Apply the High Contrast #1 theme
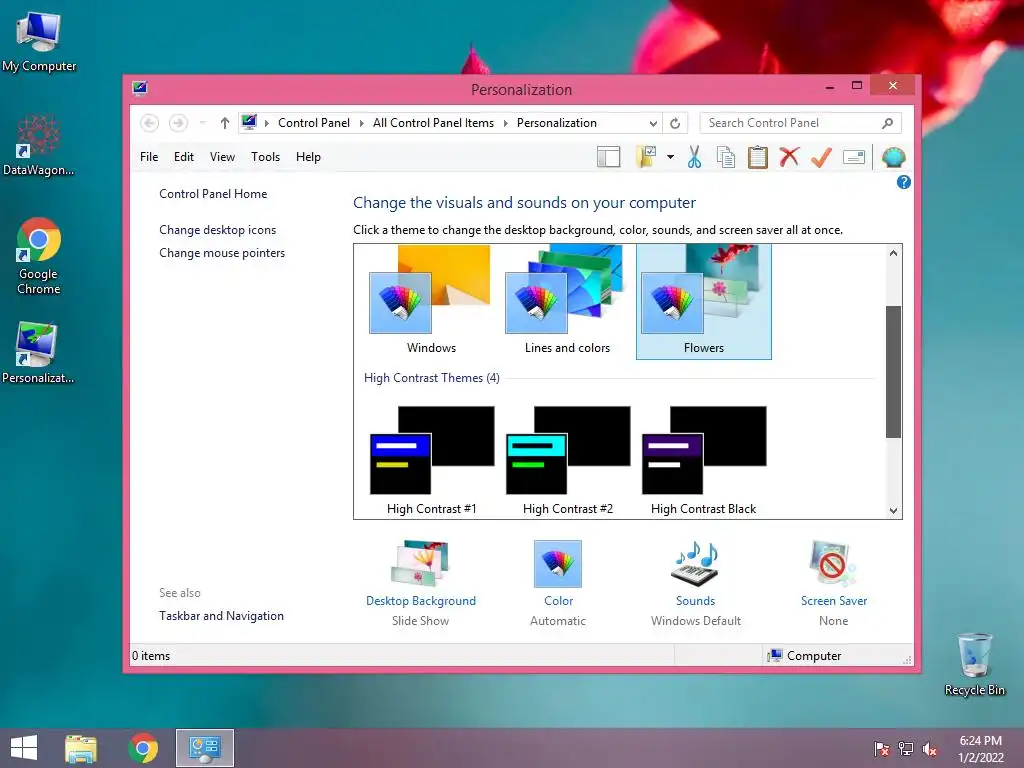Screen dimensions: 1024x768 pos(431,460)
